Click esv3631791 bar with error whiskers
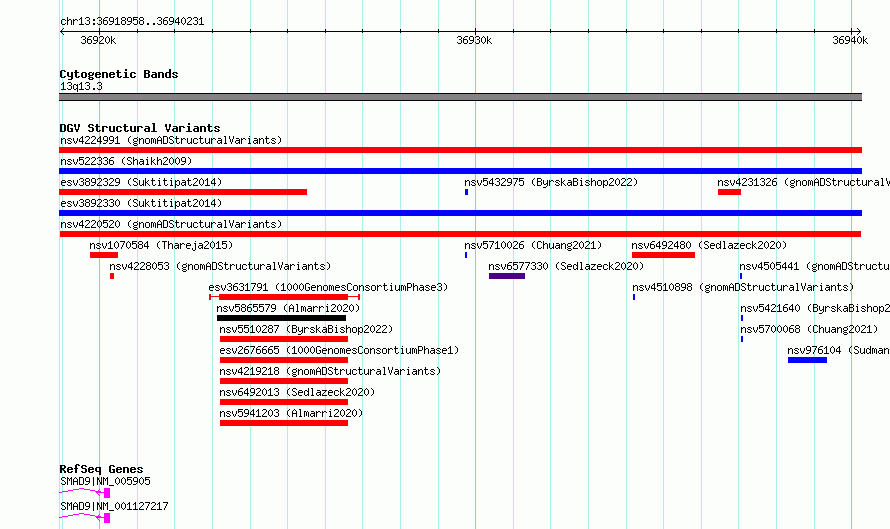The height and width of the screenshot is (529, 890). tap(284, 297)
